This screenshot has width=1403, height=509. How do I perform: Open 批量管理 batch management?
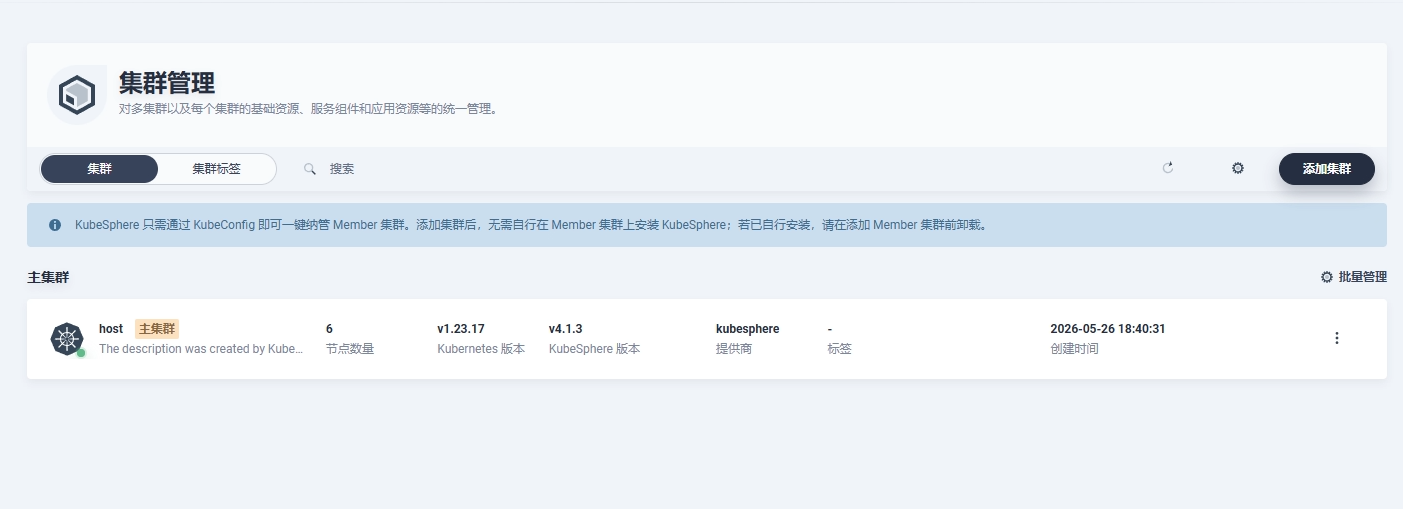pos(1354,277)
